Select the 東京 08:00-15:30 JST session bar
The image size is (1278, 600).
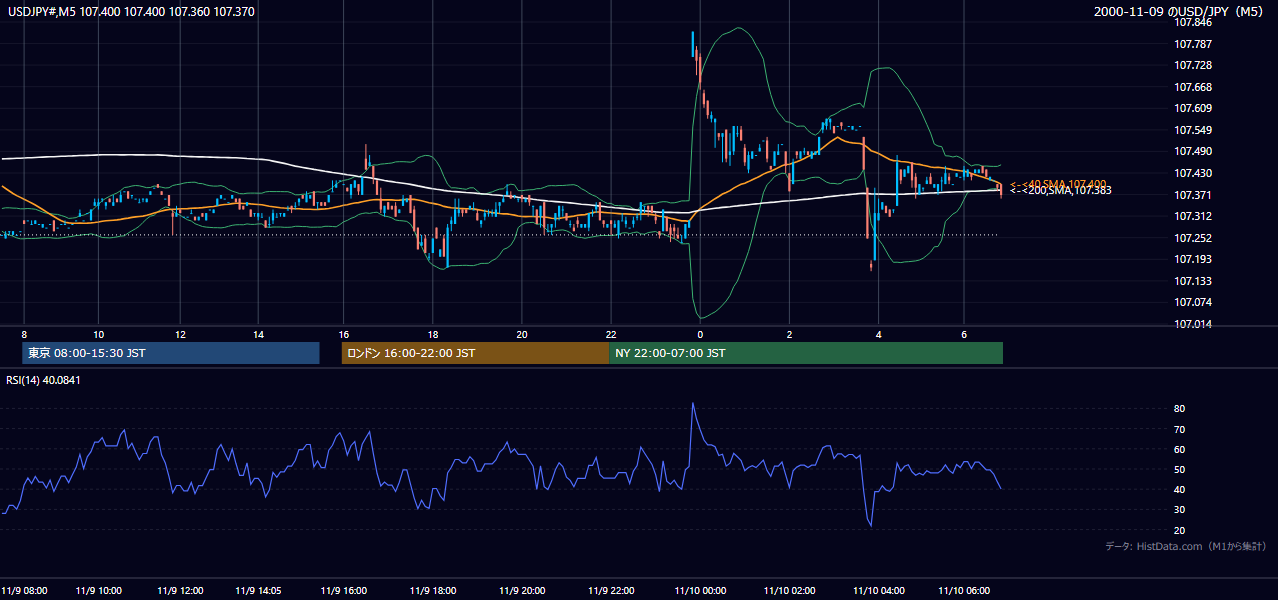point(170,353)
